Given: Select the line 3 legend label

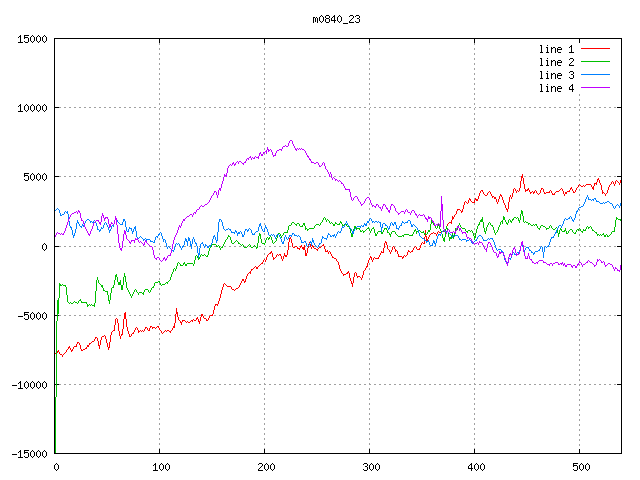Looking at the screenshot, I should coord(556,75).
